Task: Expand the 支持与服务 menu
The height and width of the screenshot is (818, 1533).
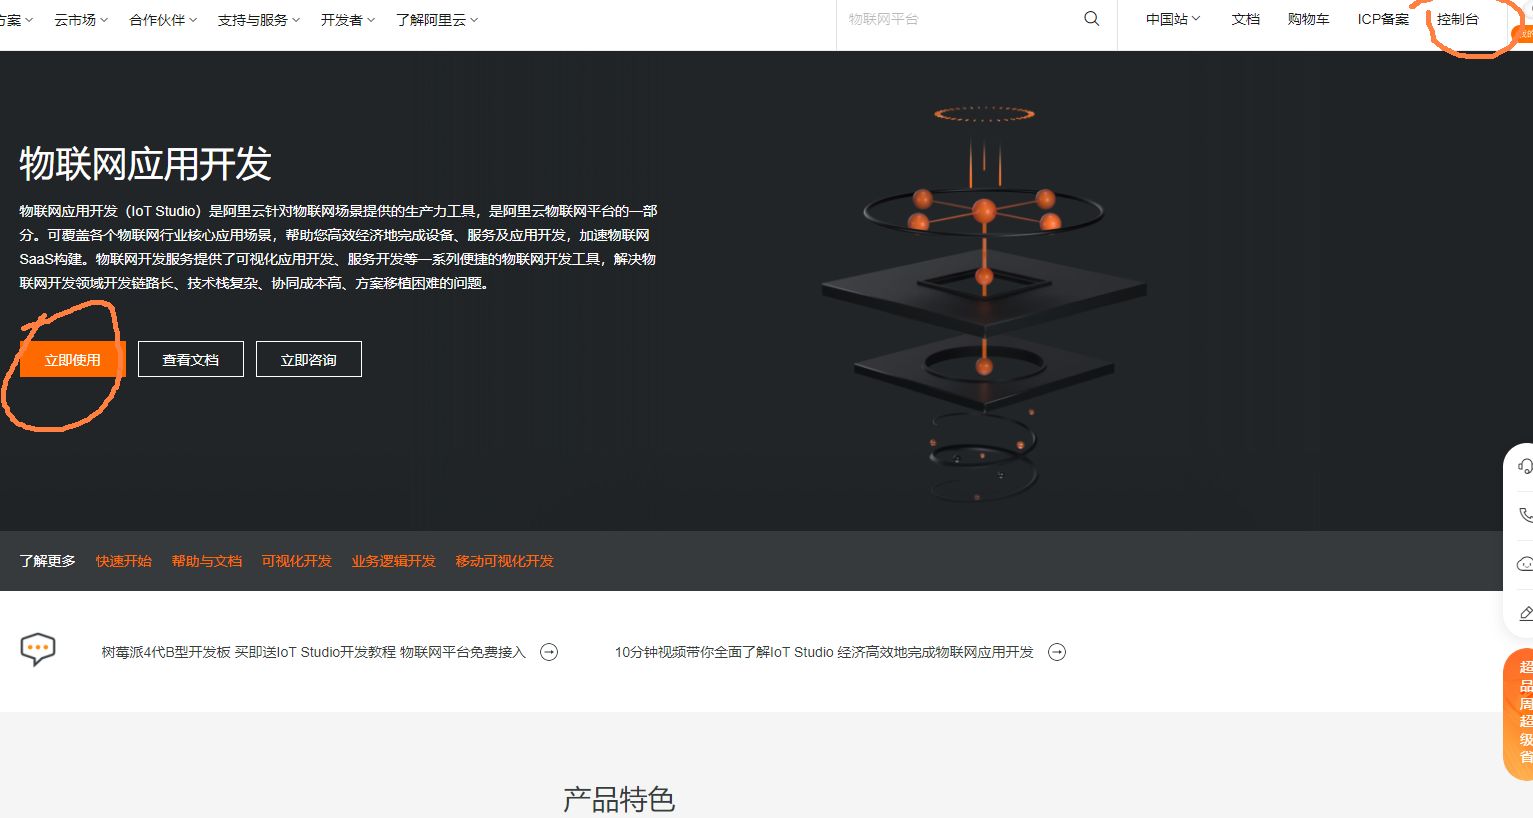Action: pos(259,20)
